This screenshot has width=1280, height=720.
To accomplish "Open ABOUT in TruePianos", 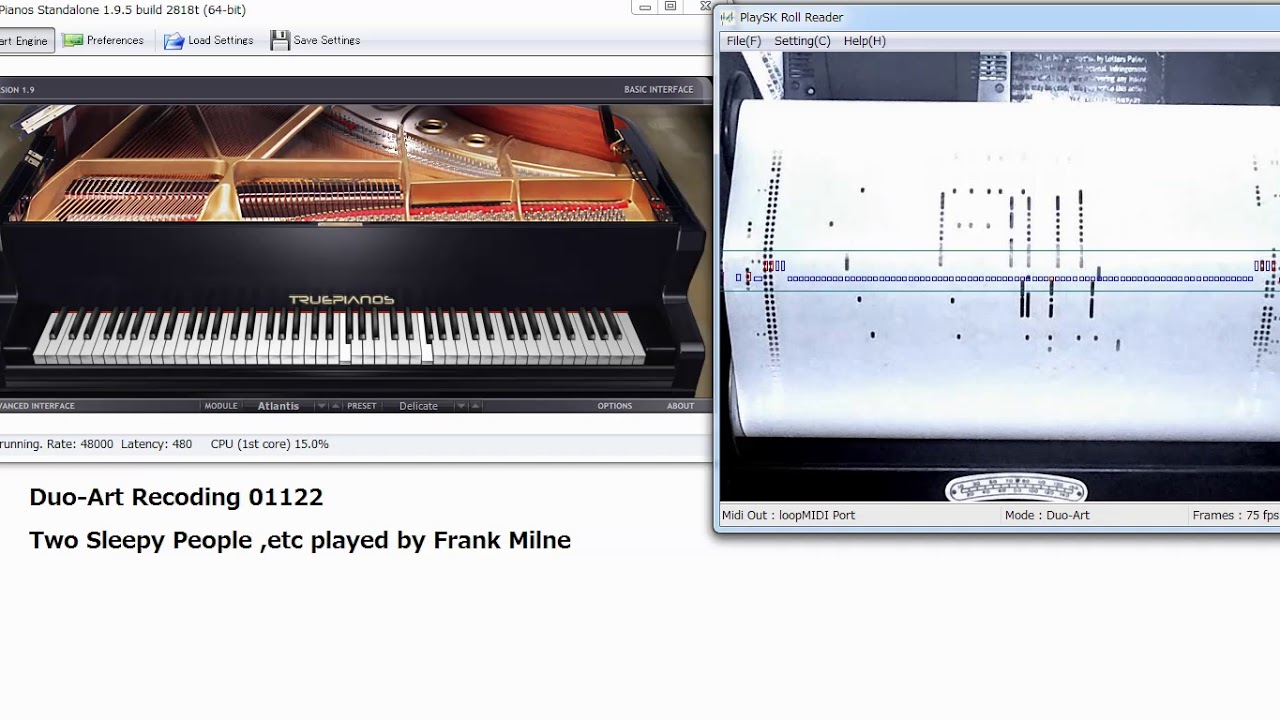I will (x=680, y=406).
